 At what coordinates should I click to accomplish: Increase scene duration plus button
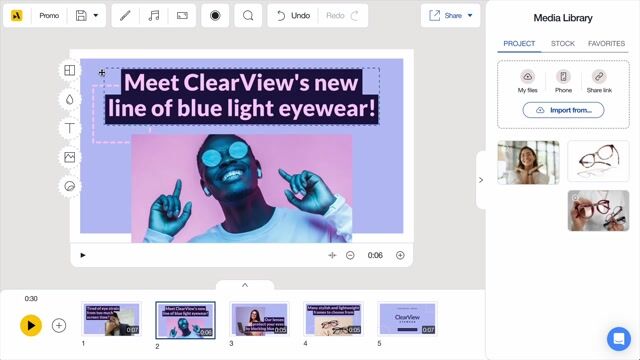point(400,255)
